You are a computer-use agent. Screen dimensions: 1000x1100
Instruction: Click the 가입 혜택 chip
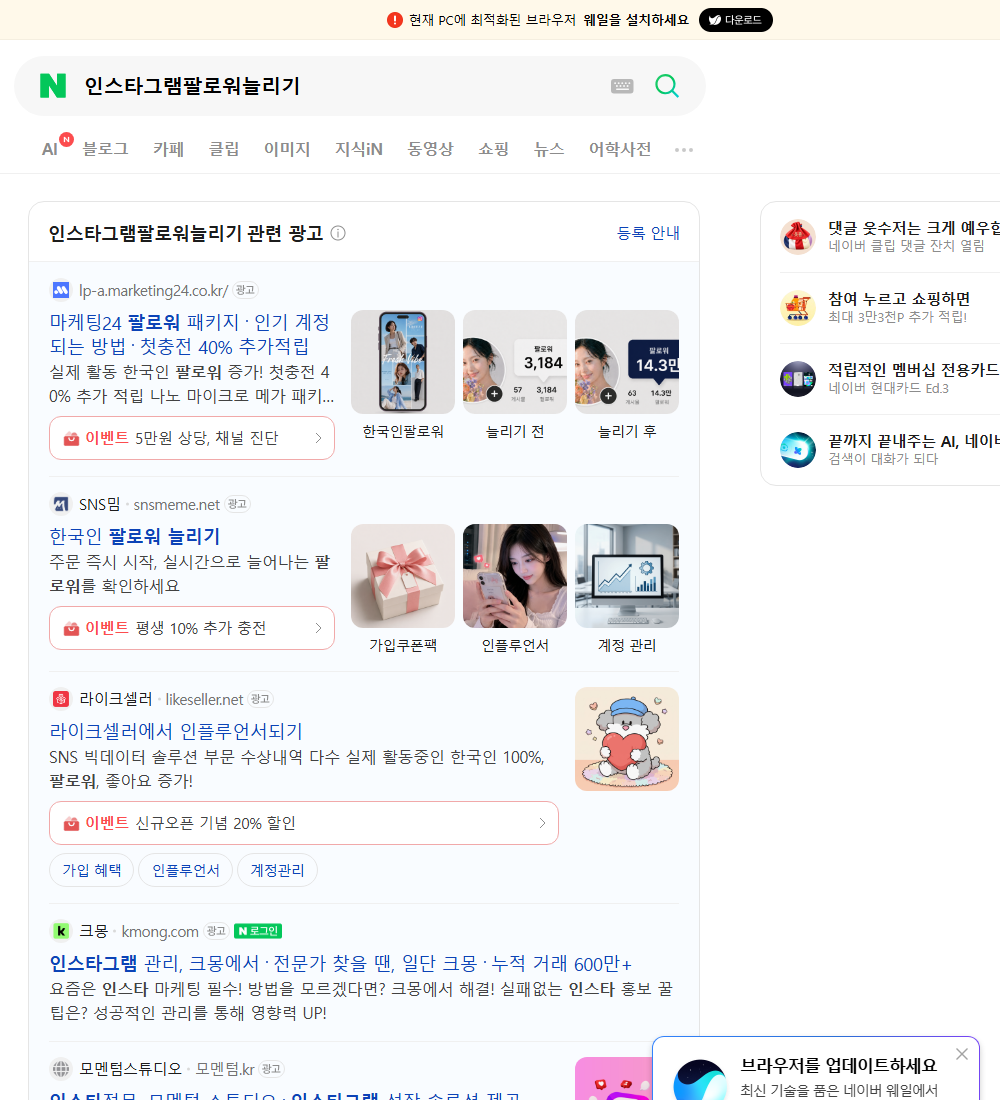pyautogui.click(x=91, y=870)
